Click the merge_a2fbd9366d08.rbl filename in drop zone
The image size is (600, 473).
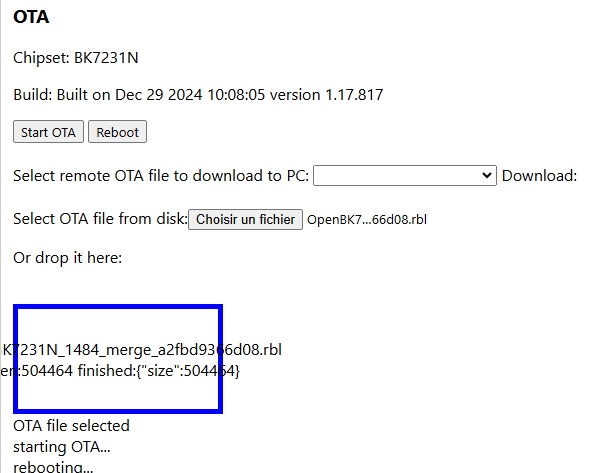[141, 350]
